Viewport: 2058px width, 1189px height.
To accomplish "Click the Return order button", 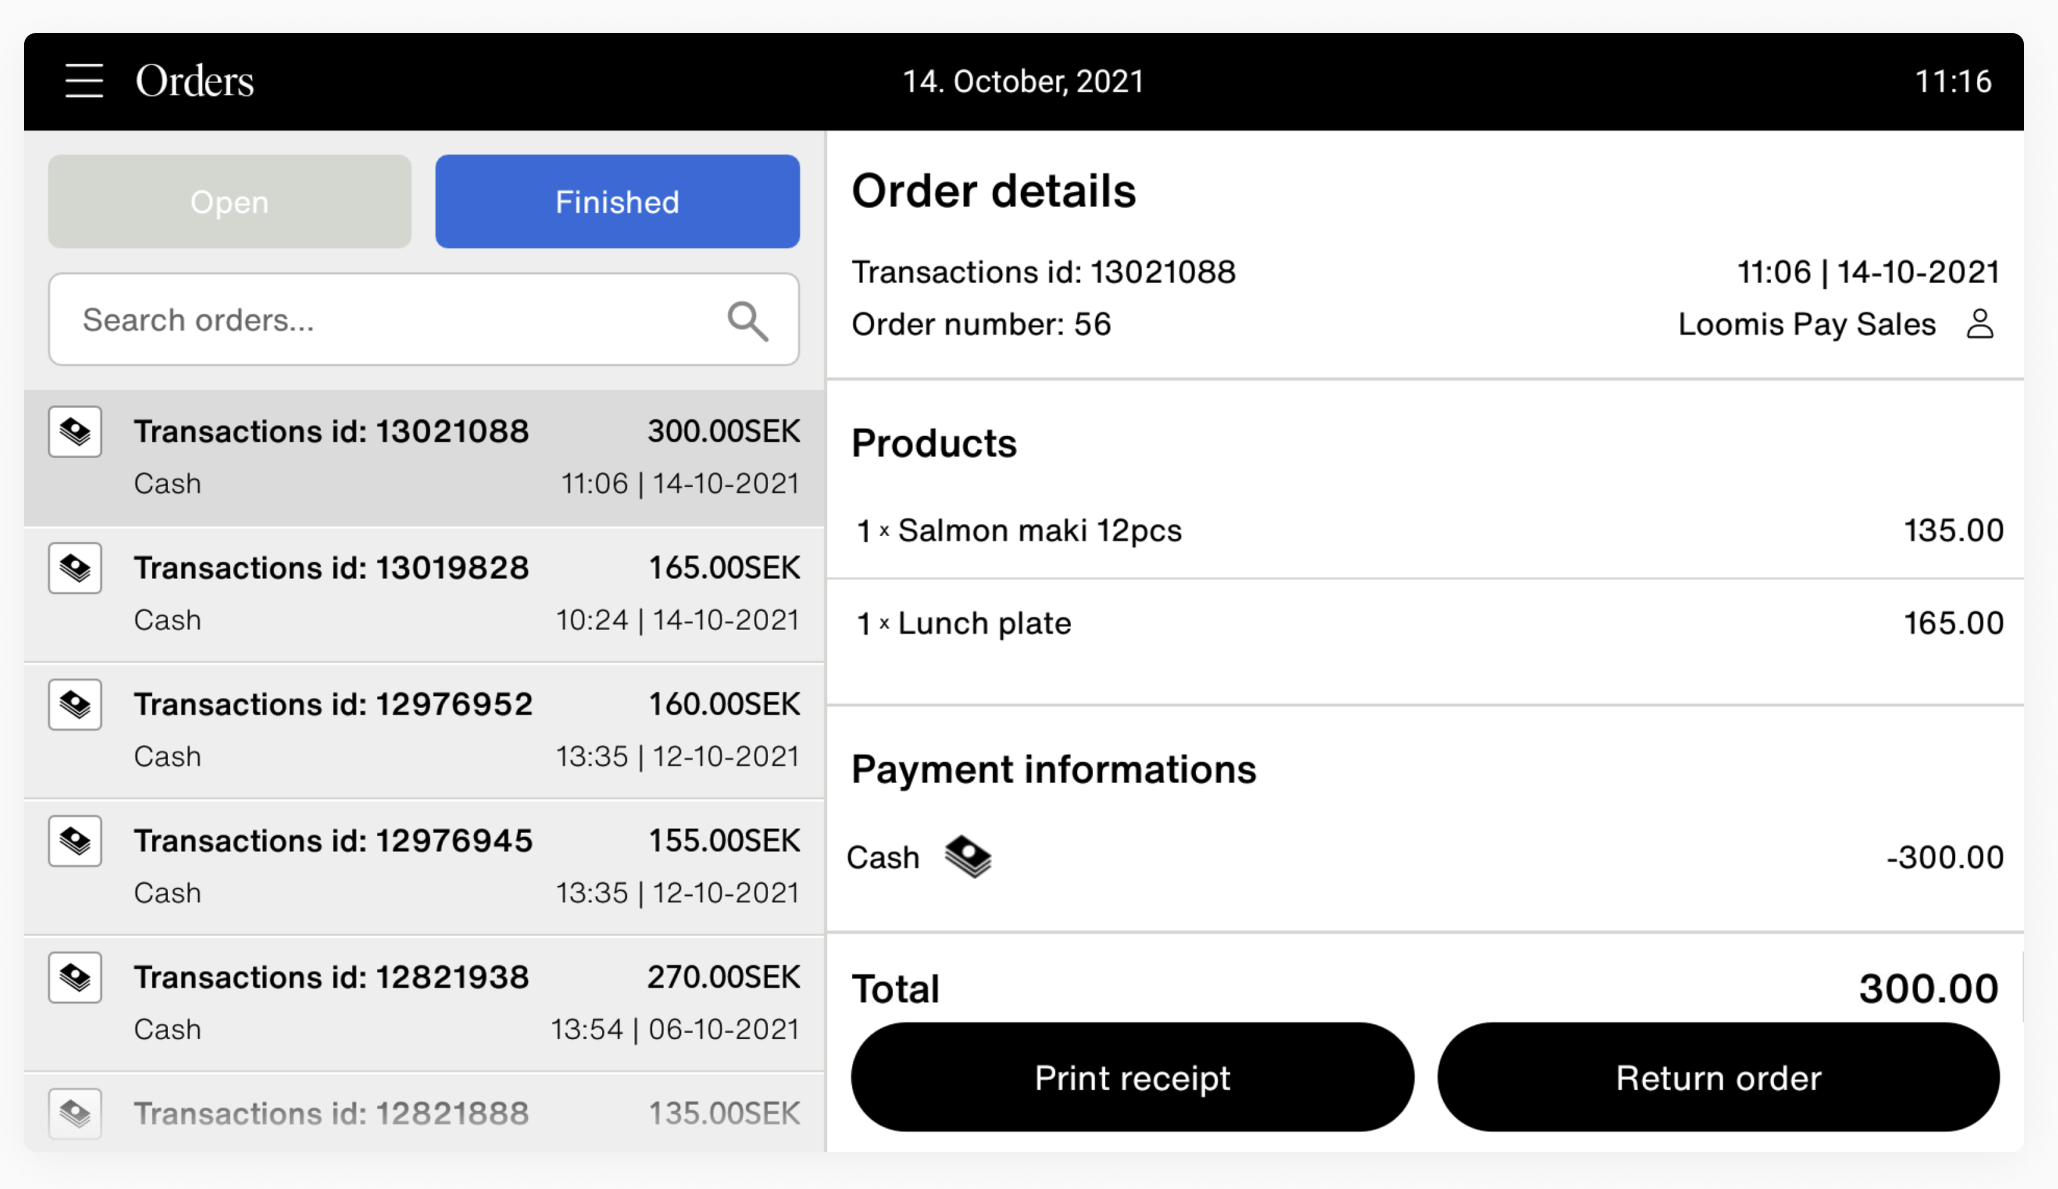I will tap(1718, 1077).
